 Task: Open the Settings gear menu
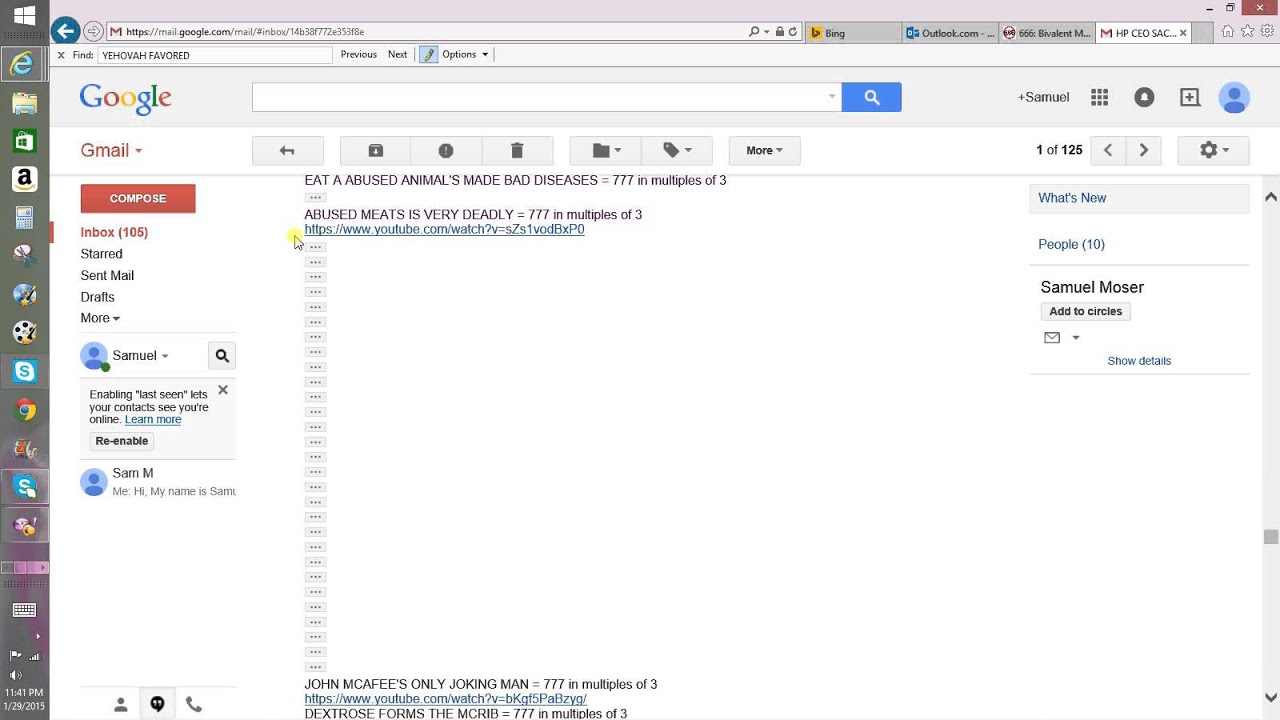click(x=1213, y=150)
